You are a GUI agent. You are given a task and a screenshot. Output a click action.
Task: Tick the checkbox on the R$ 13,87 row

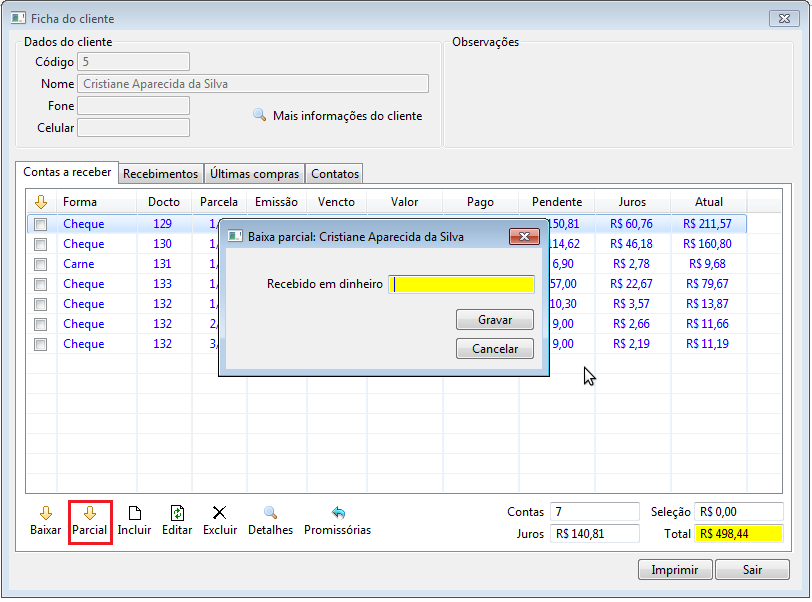coord(40,304)
